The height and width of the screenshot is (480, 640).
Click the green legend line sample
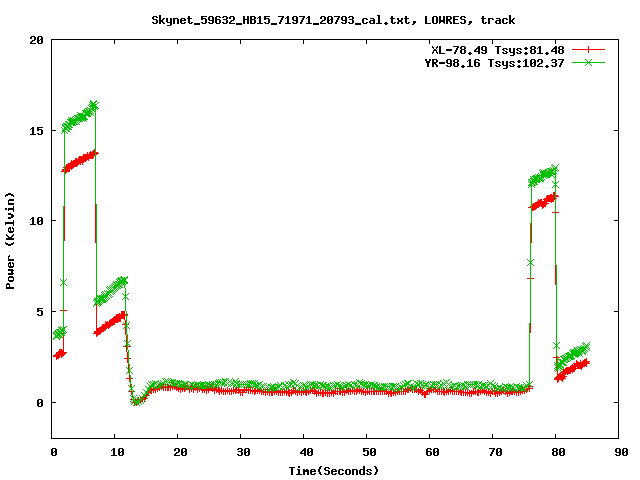pyautogui.click(x=588, y=62)
